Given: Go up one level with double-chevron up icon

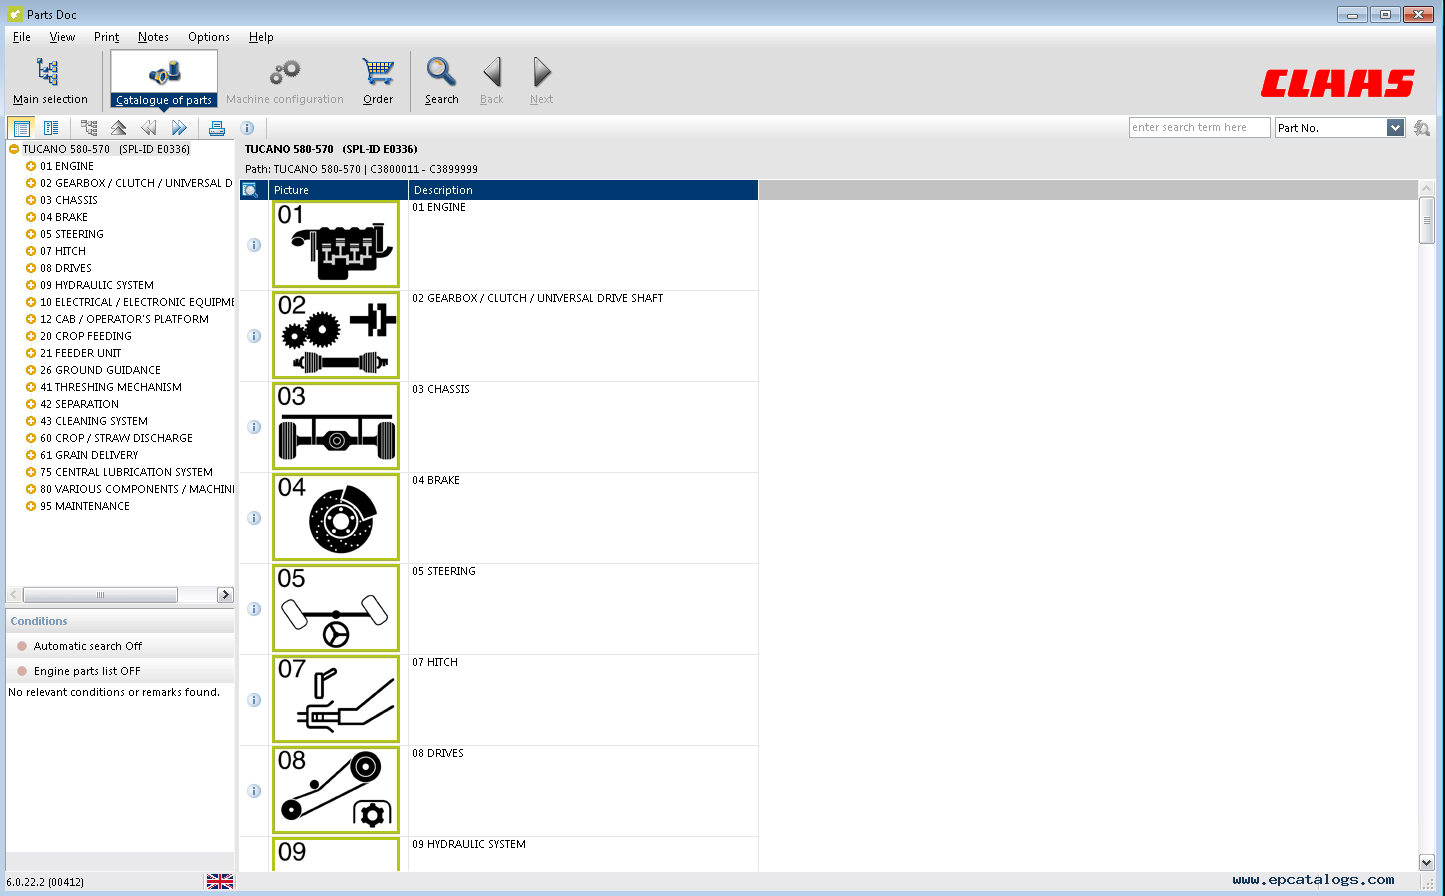Looking at the screenshot, I should point(118,128).
